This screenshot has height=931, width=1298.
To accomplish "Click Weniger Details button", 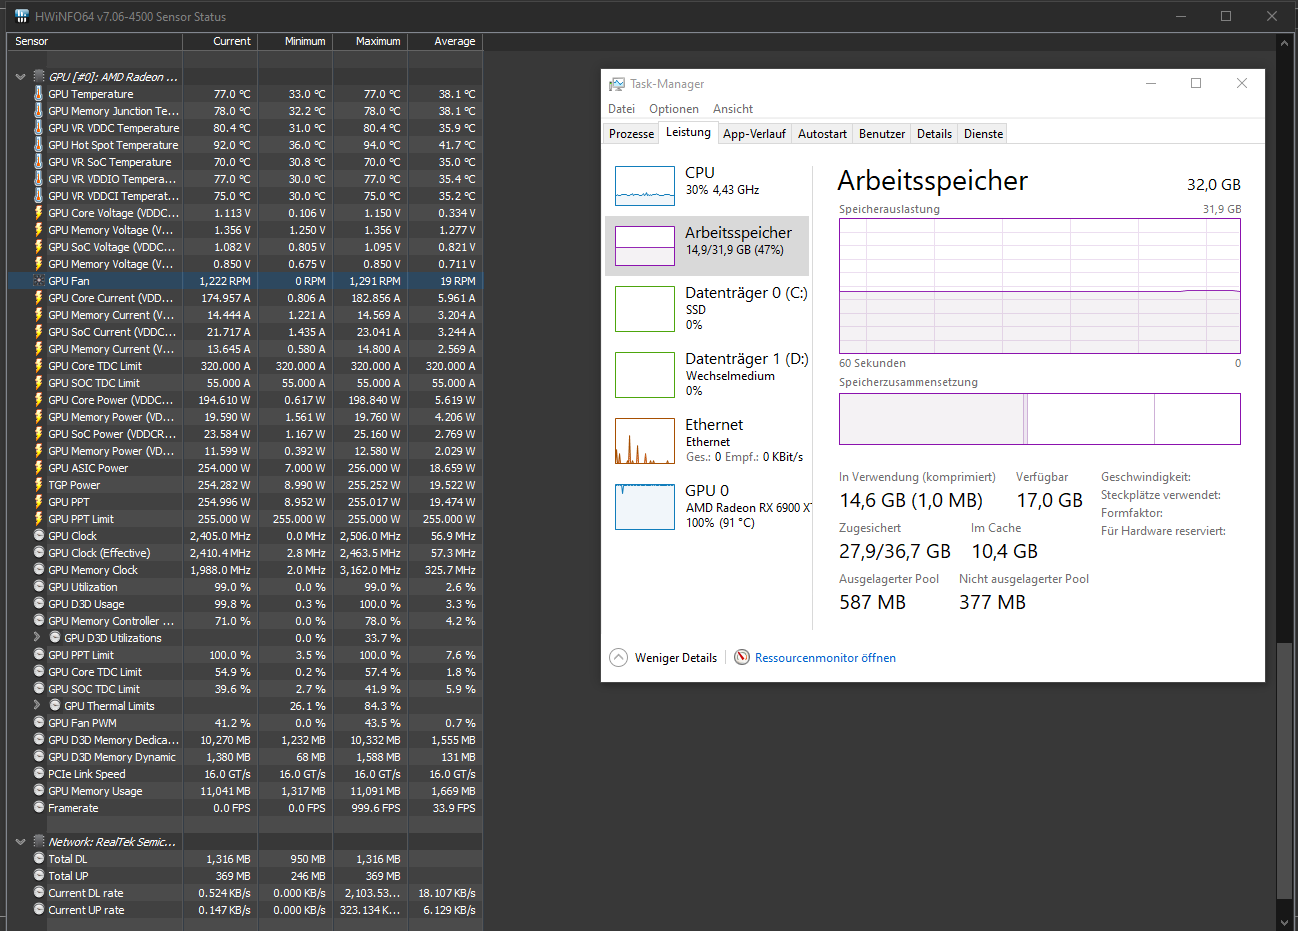I will 663,658.
